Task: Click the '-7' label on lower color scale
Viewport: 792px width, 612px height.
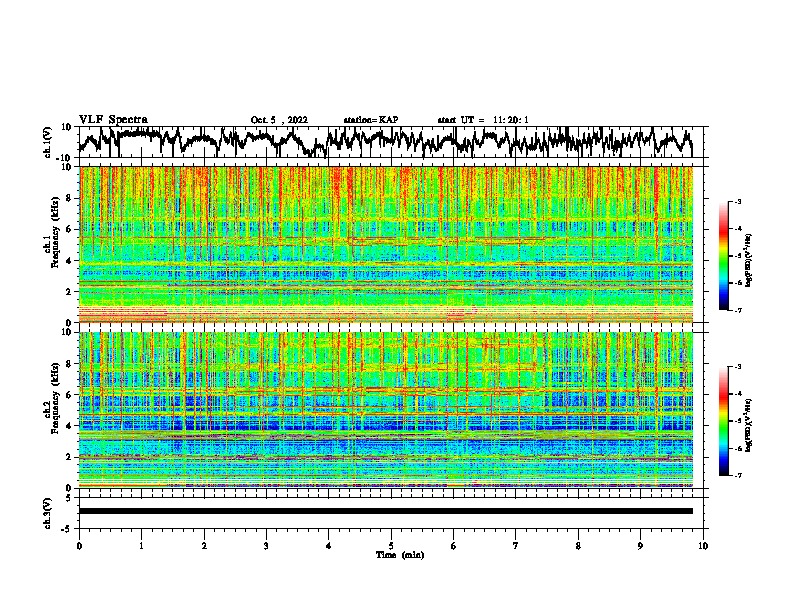Action: click(737, 475)
